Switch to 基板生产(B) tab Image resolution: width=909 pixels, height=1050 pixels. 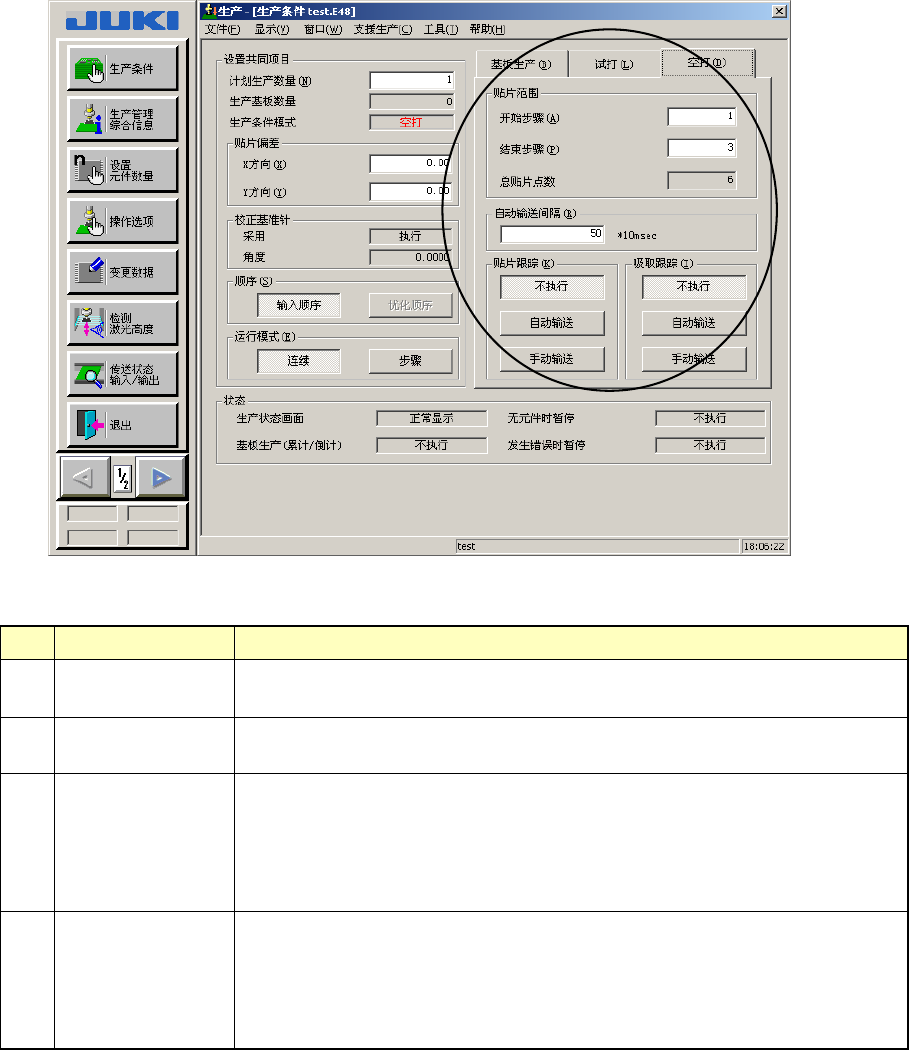[521, 64]
